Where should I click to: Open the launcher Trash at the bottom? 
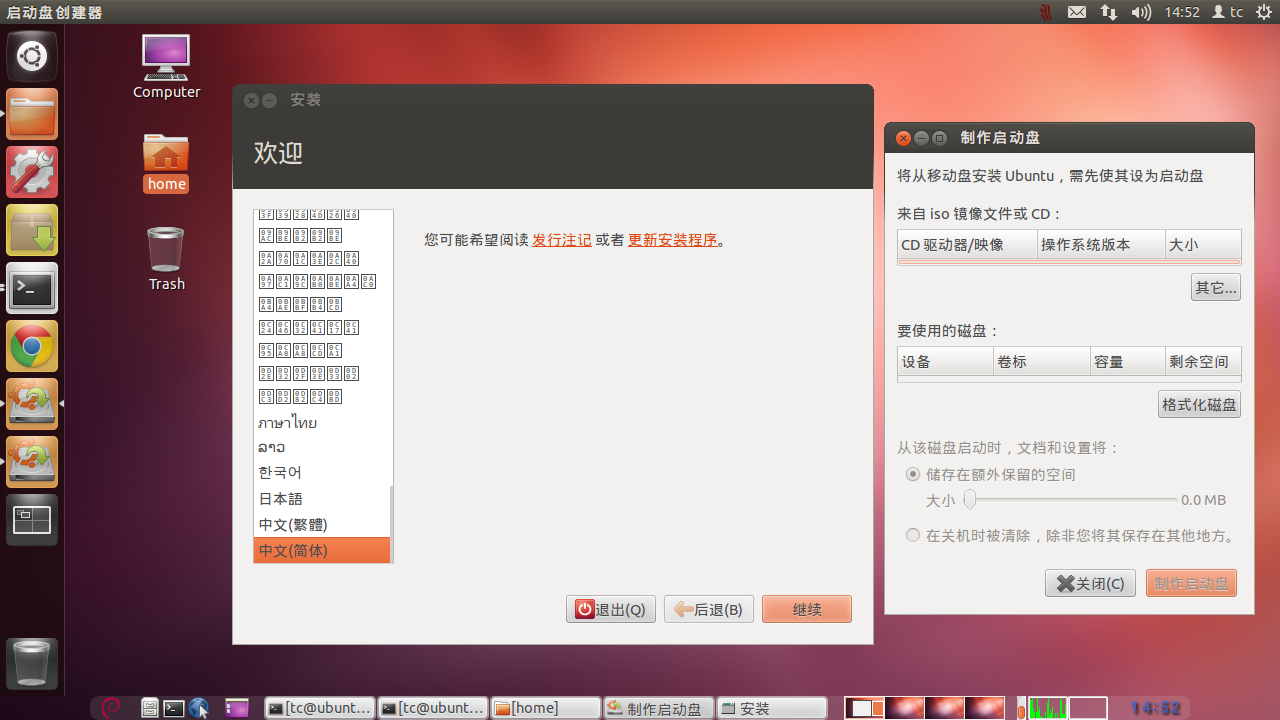coord(32,663)
